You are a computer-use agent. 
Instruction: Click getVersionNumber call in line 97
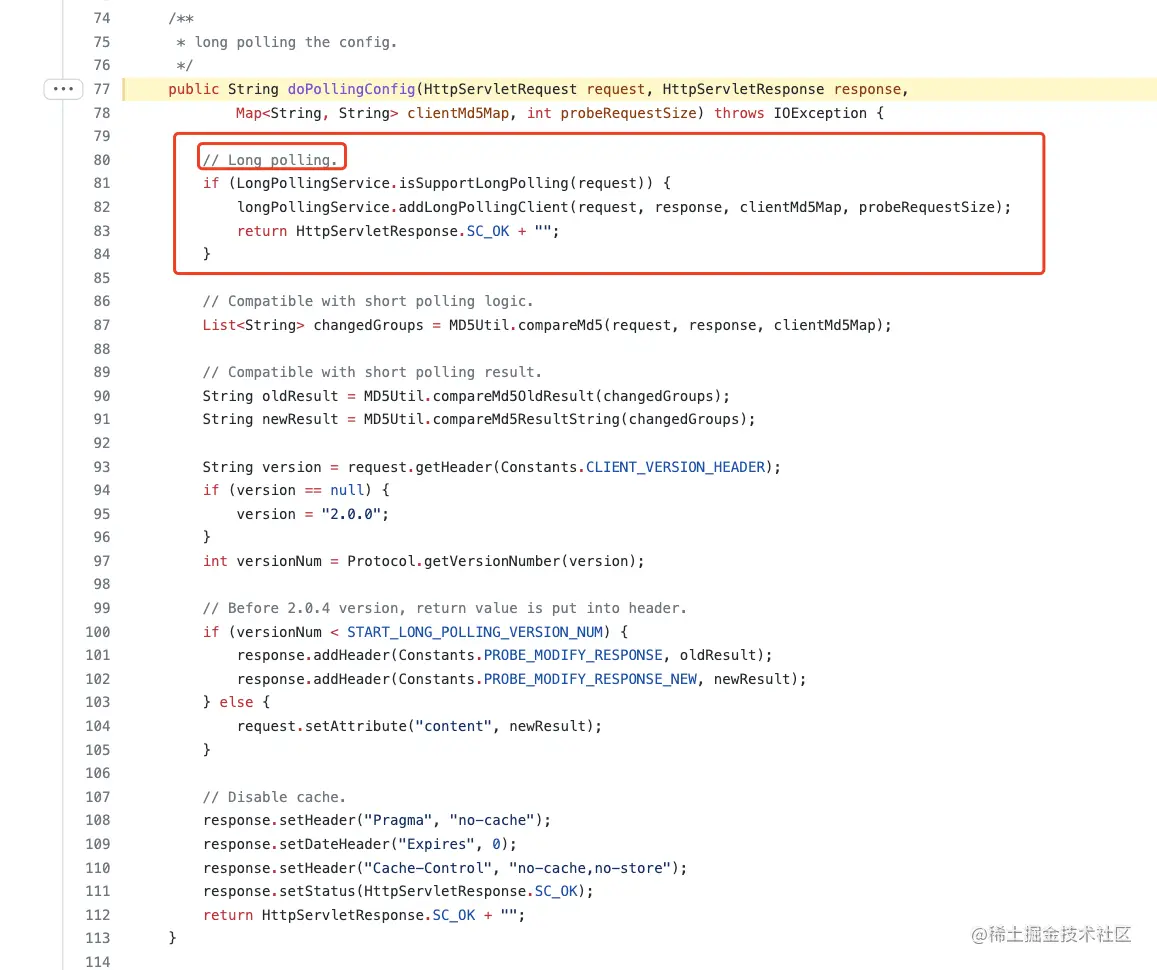[491, 561]
